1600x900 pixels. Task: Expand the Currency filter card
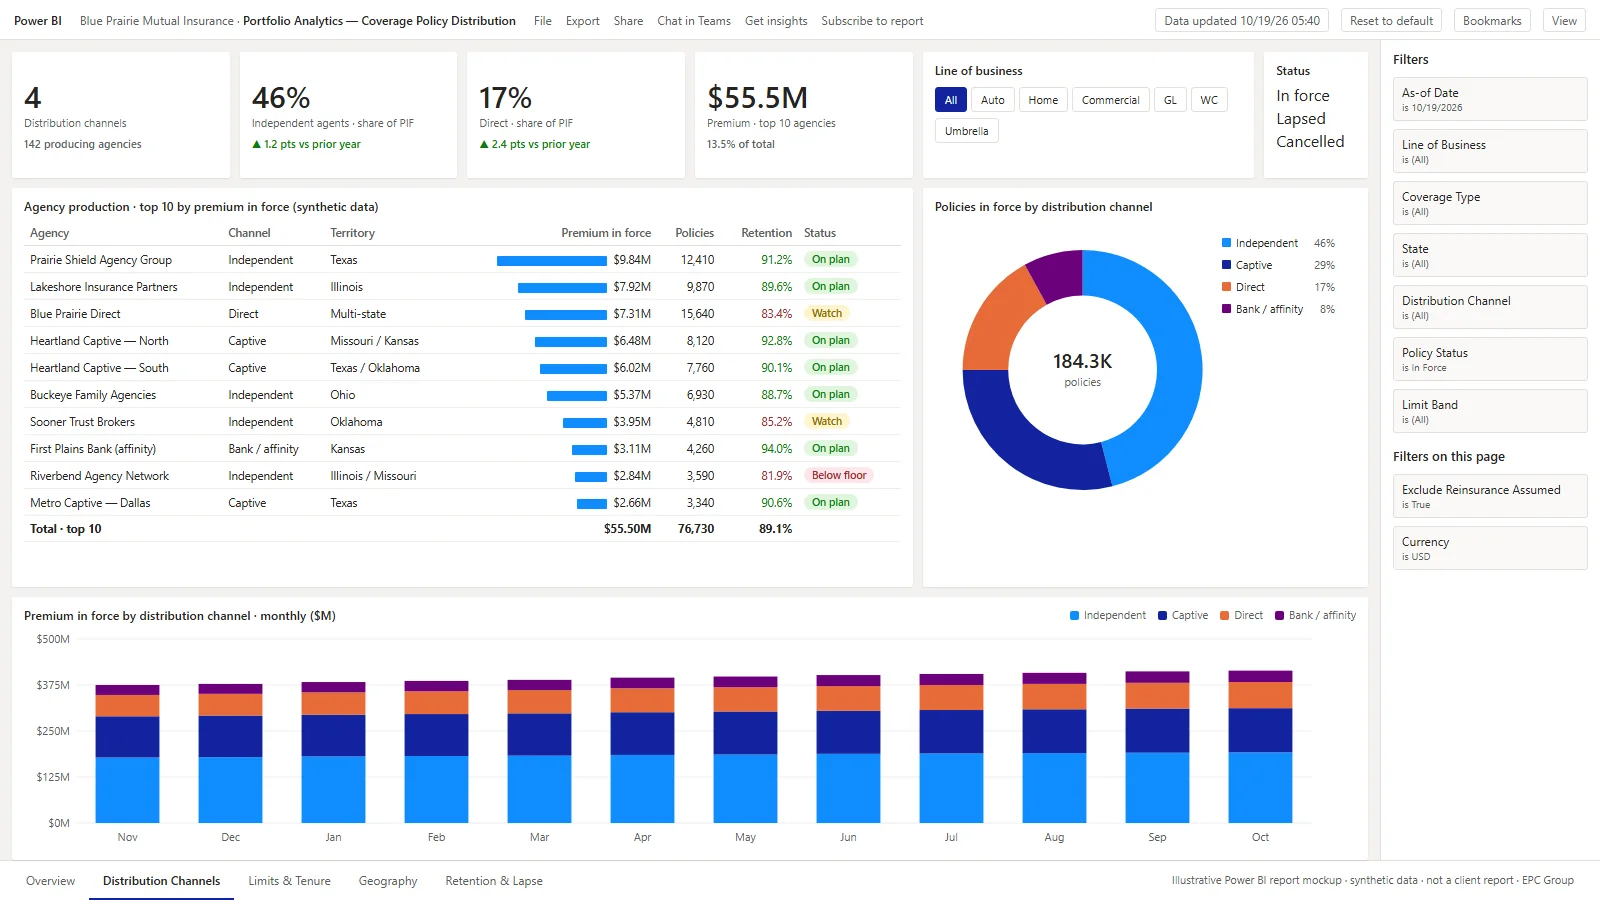coord(1490,548)
